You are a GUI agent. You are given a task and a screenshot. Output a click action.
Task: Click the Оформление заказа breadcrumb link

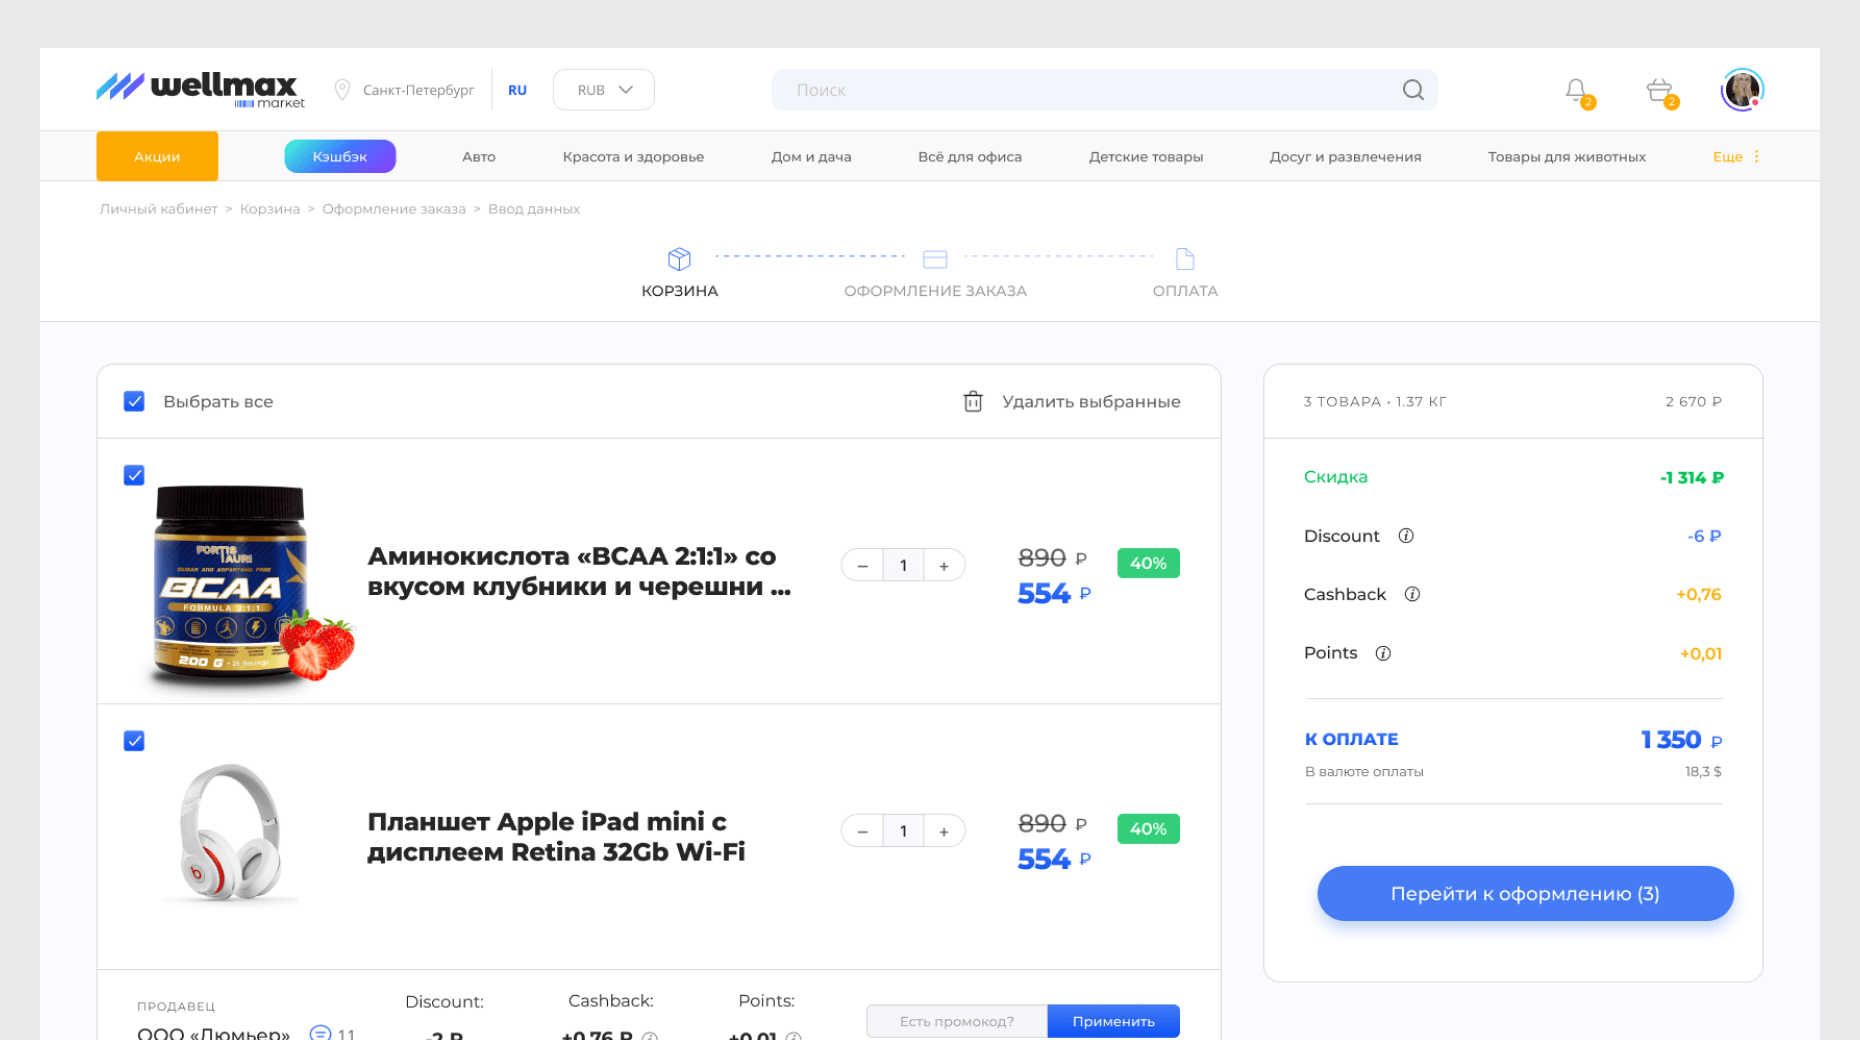[394, 209]
